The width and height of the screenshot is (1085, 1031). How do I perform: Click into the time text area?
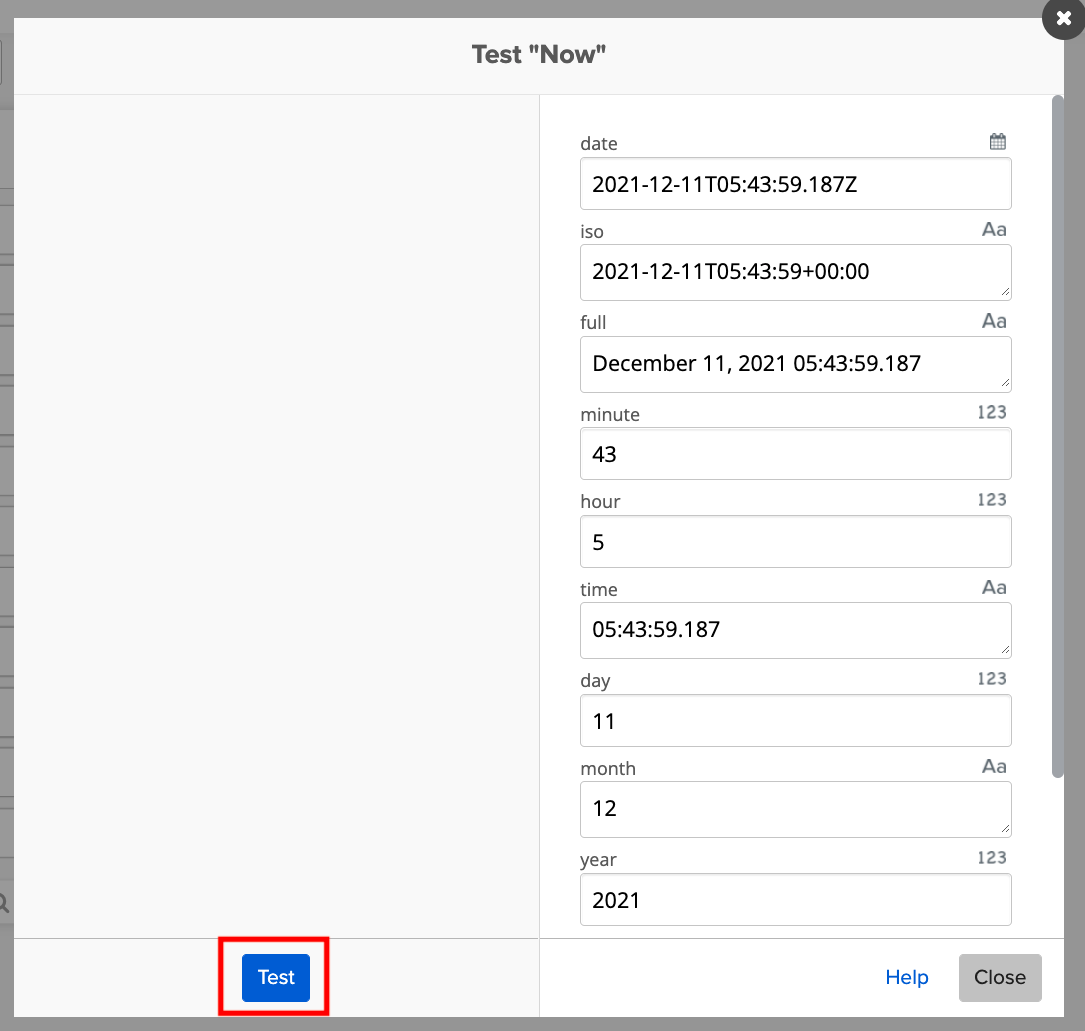click(x=795, y=630)
